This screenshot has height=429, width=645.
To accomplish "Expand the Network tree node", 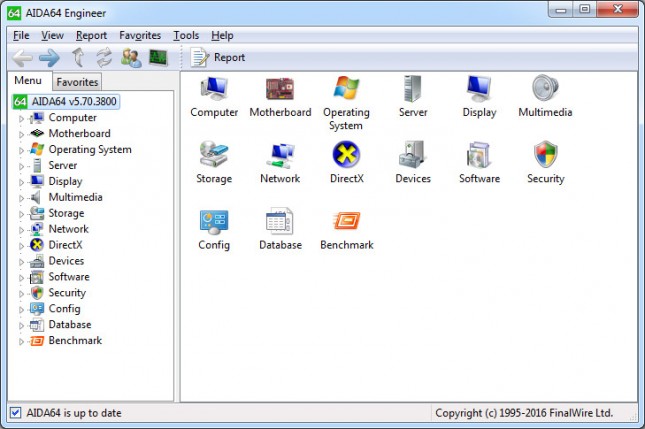I will pos(21,230).
